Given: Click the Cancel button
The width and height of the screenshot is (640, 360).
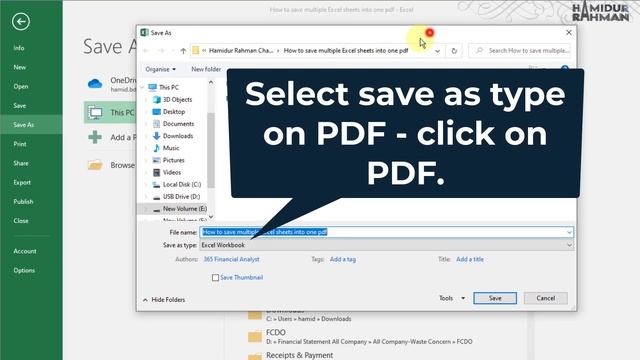Looking at the screenshot, I should [545, 298].
